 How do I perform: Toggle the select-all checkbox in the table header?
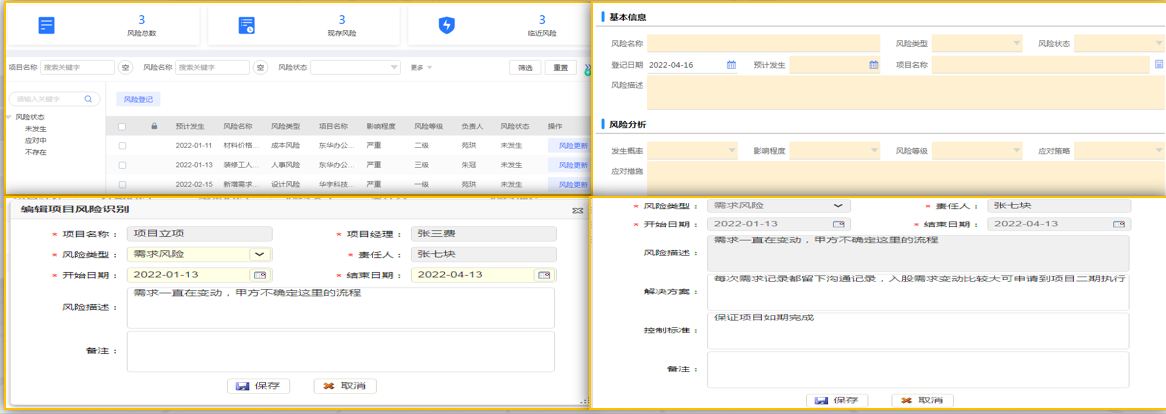tap(122, 126)
